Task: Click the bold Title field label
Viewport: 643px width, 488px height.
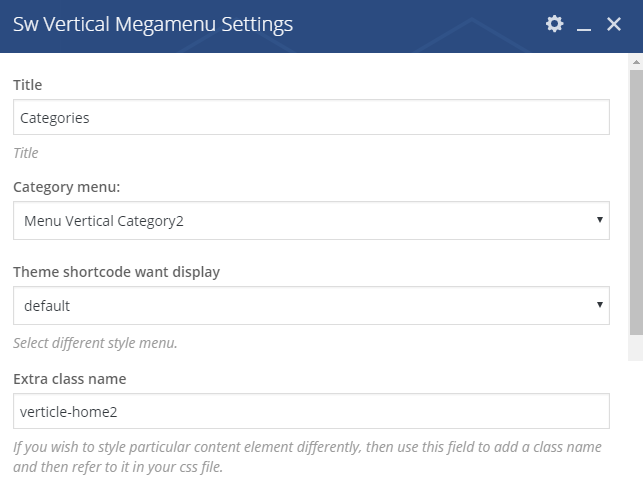Action: (27, 85)
